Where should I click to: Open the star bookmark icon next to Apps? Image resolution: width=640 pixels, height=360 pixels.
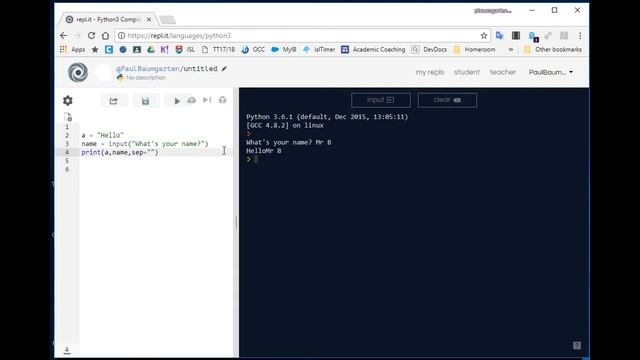[x=95, y=49]
